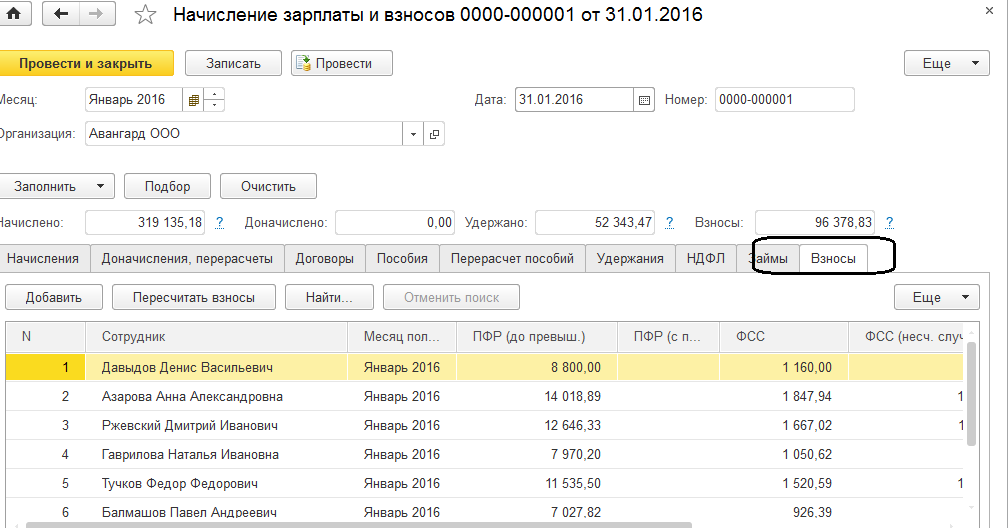The height and width of the screenshot is (528, 1008).
Task: Switch to the Взносы tab
Action: coord(833,259)
